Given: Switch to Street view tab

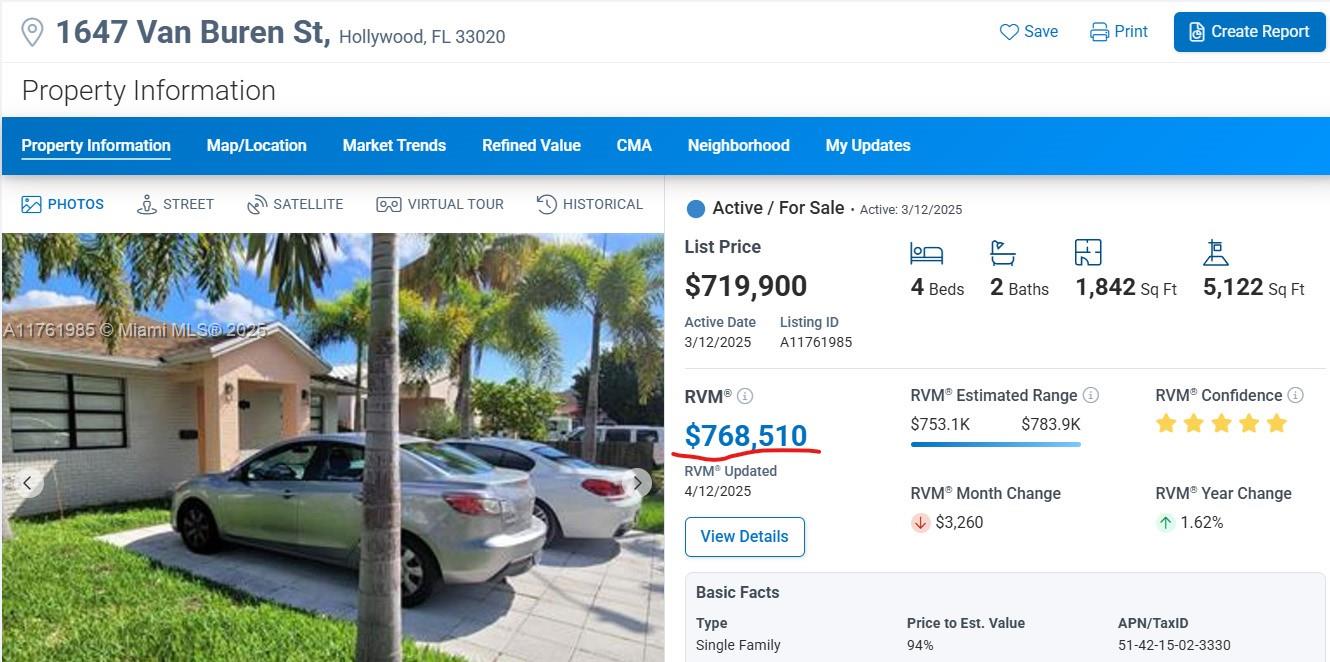Looking at the screenshot, I should [x=176, y=204].
